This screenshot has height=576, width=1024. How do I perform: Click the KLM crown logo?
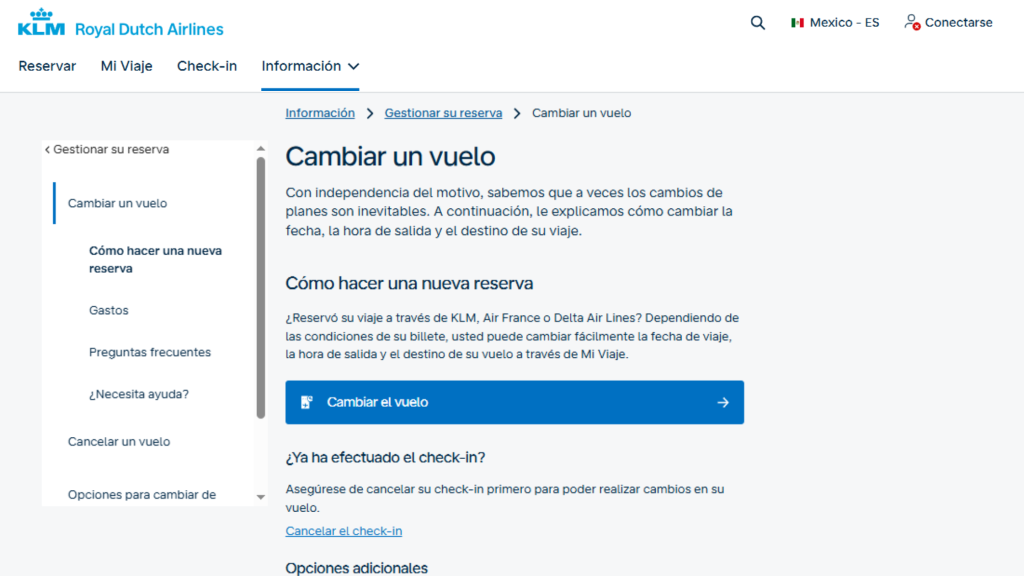(x=41, y=22)
